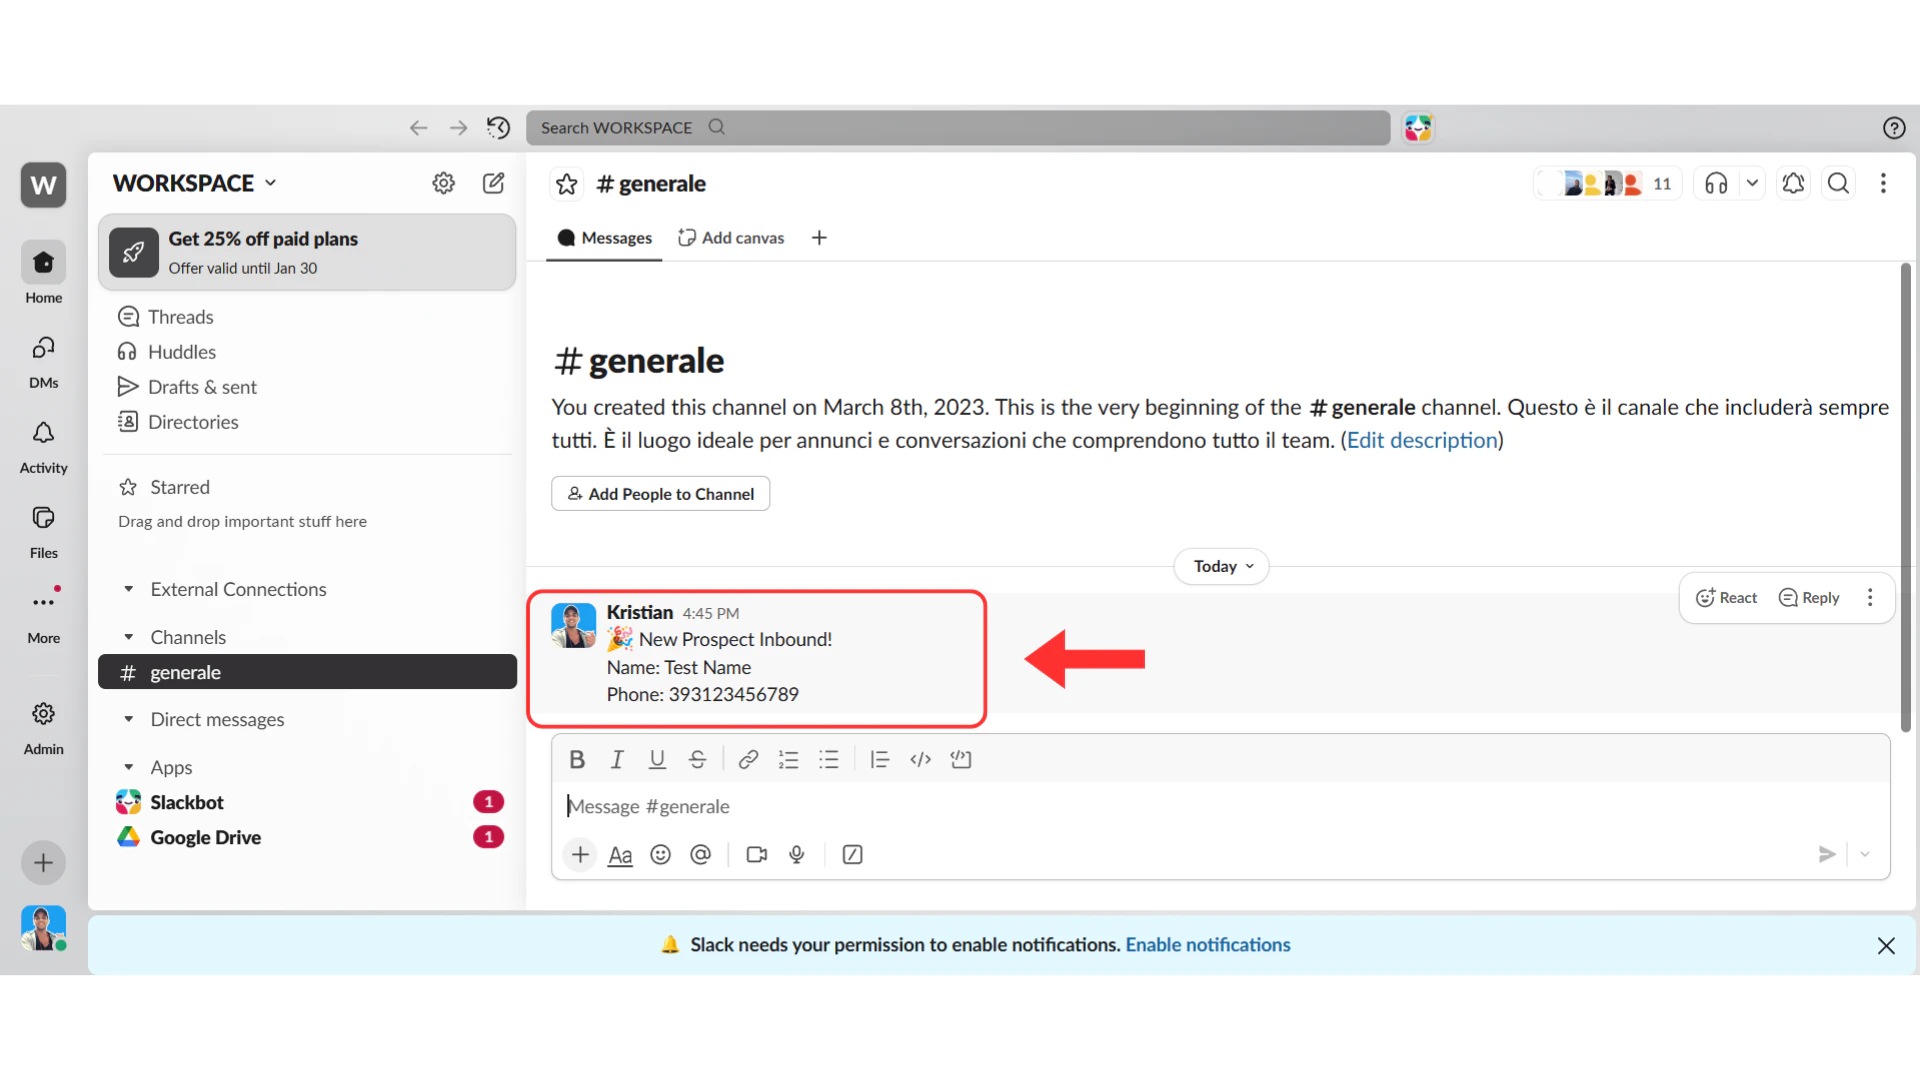Image resolution: width=1920 pixels, height=1080 pixels.
Task: Expand the Today date divider dropdown
Action: [x=1221, y=566]
